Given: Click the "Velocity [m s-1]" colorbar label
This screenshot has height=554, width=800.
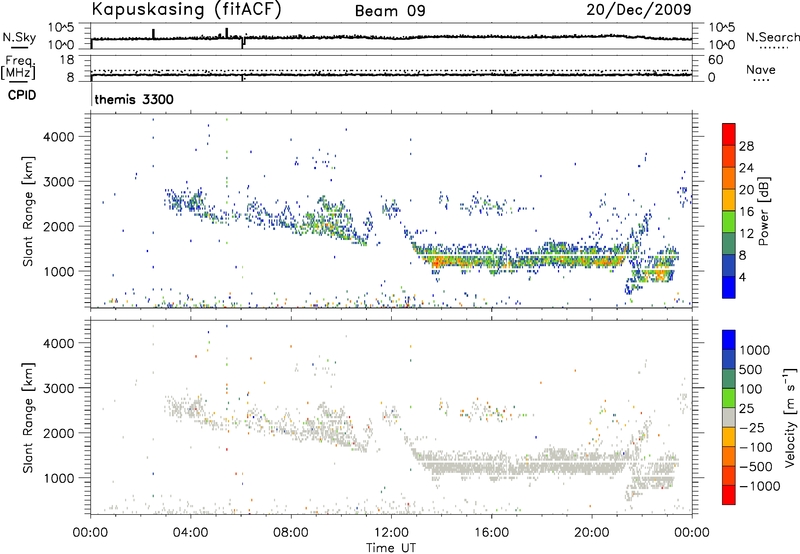Looking at the screenshot, I should point(790,417).
